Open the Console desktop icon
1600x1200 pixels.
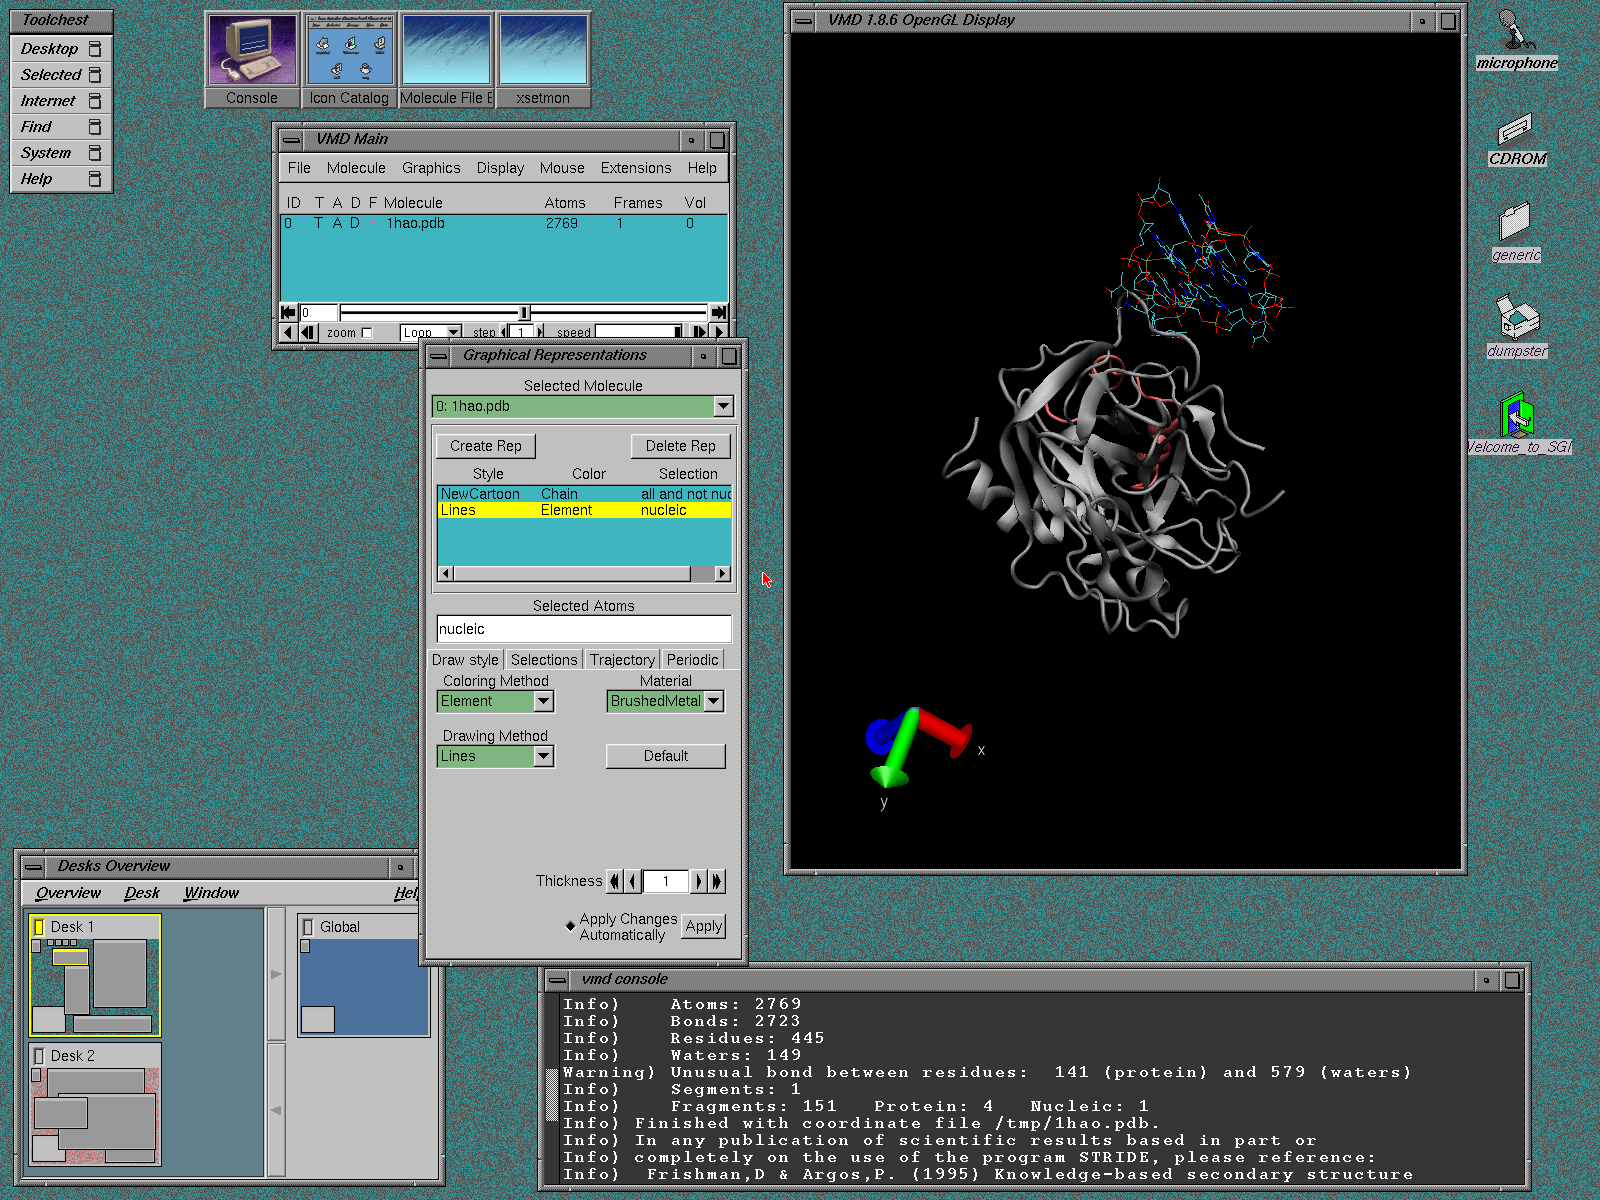[x=251, y=50]
